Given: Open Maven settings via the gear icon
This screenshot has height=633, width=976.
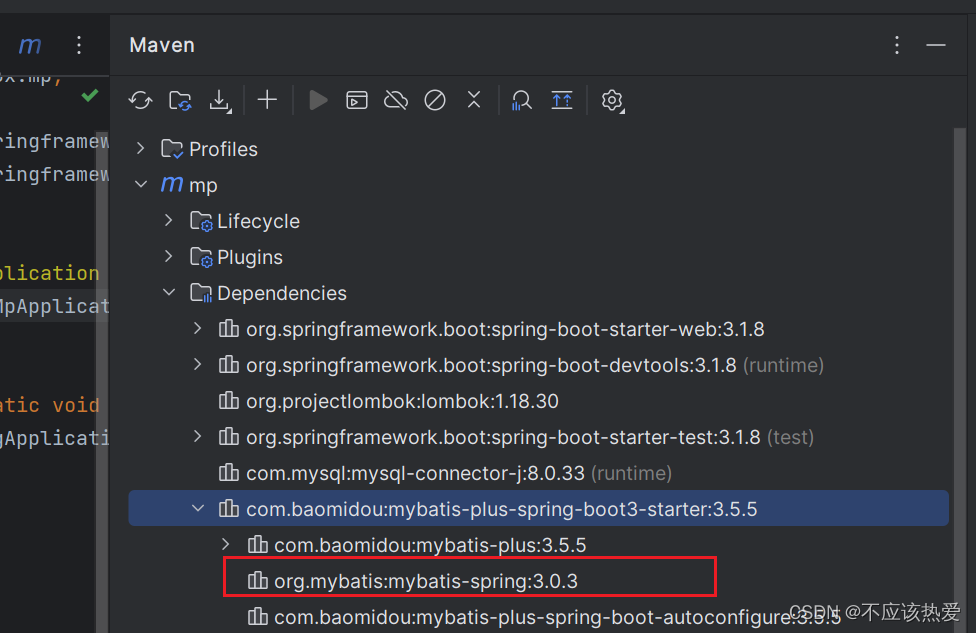Looking at the screenshot, I should coord(613,100).
